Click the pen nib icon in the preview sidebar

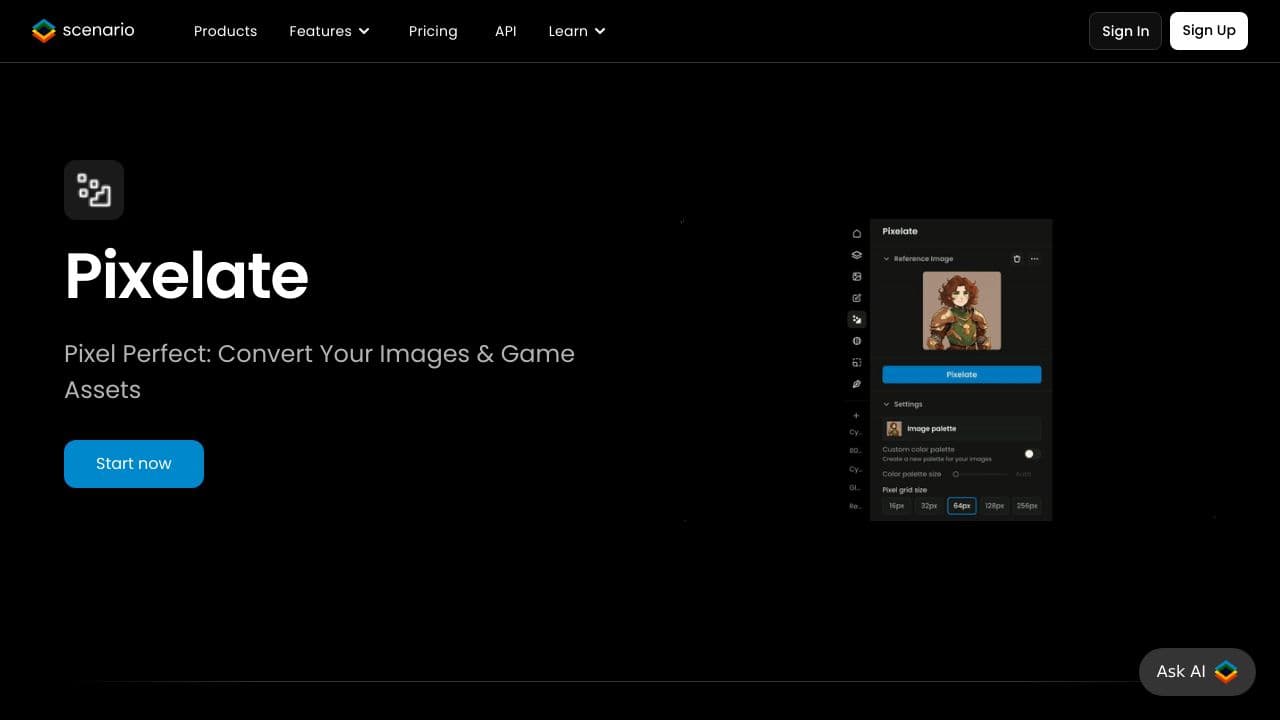pyautogui.click(x=856, y=384)
